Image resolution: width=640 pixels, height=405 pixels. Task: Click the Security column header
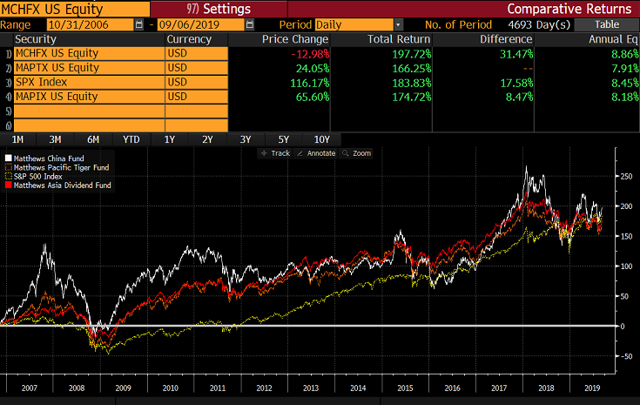click(36, 39)
